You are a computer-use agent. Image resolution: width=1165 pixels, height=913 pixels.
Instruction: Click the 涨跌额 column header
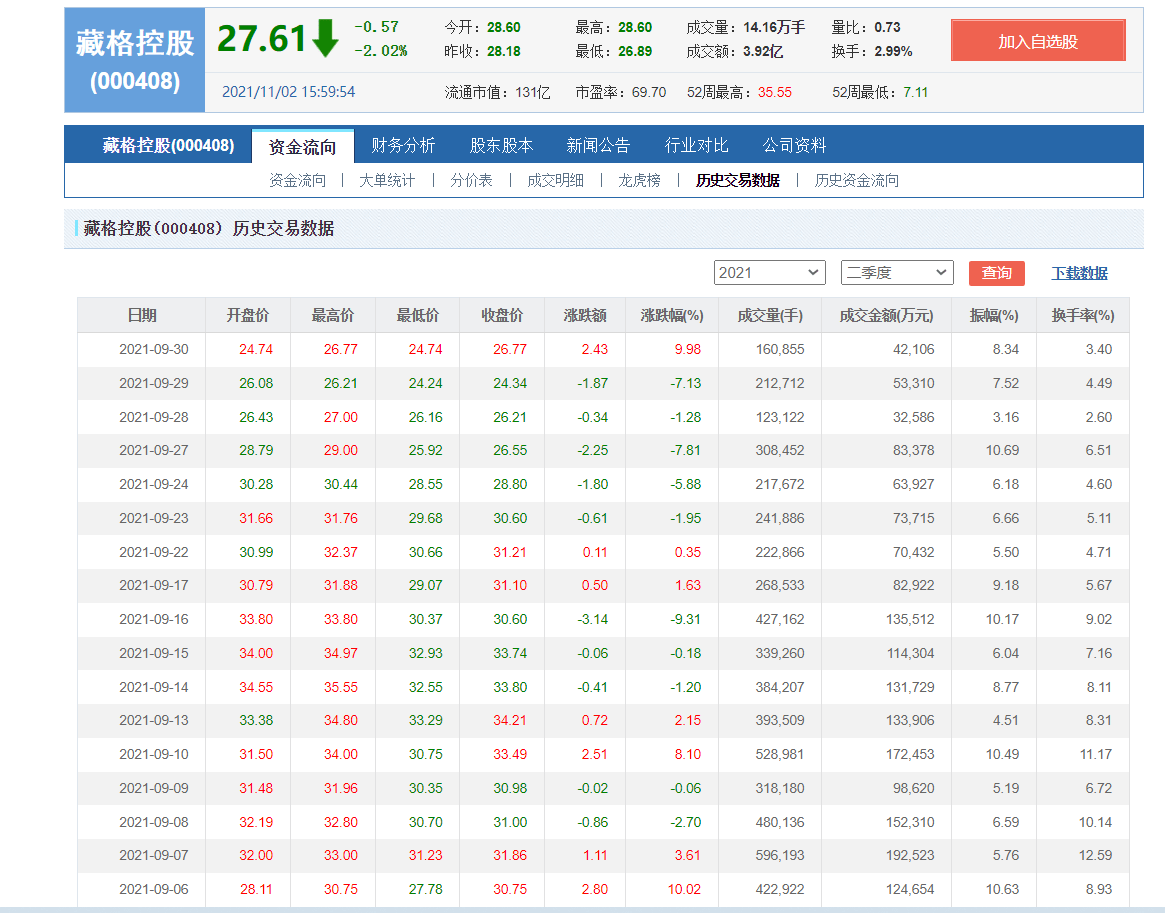point(585,315)
